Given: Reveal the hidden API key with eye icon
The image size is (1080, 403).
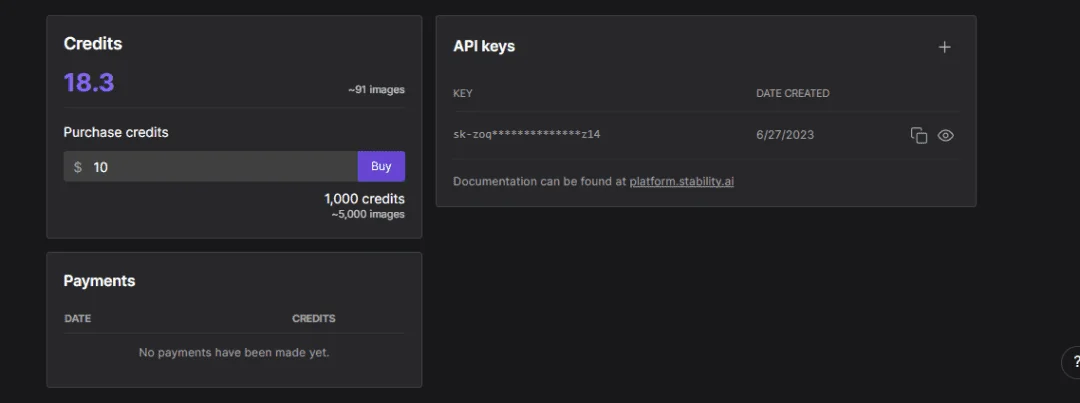Looking at the screenshot, I should point(946,136).
